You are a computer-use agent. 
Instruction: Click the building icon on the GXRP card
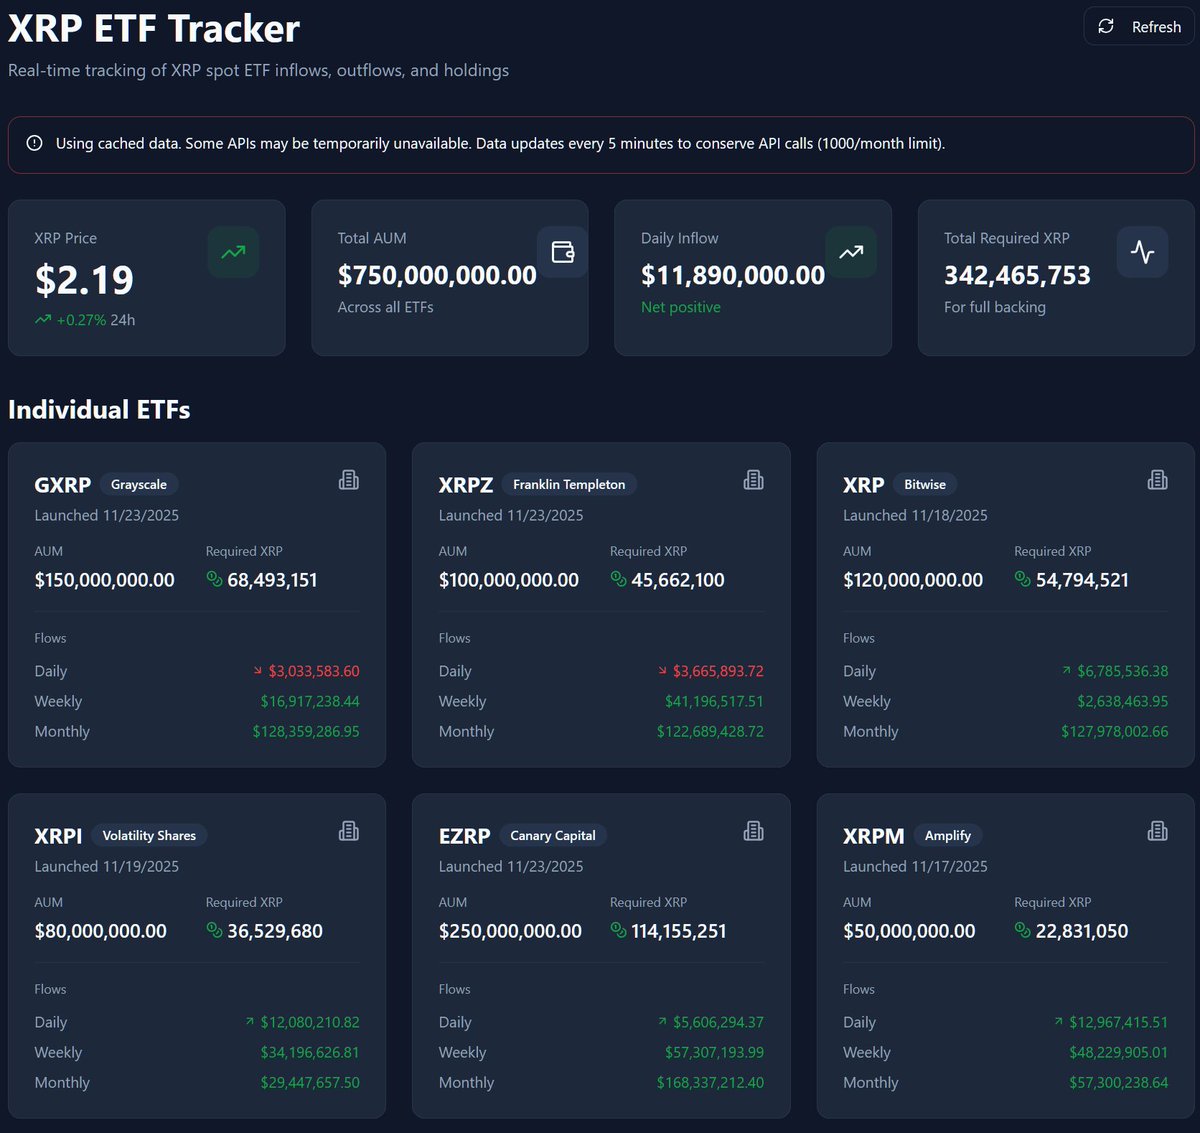click(348, 480)
